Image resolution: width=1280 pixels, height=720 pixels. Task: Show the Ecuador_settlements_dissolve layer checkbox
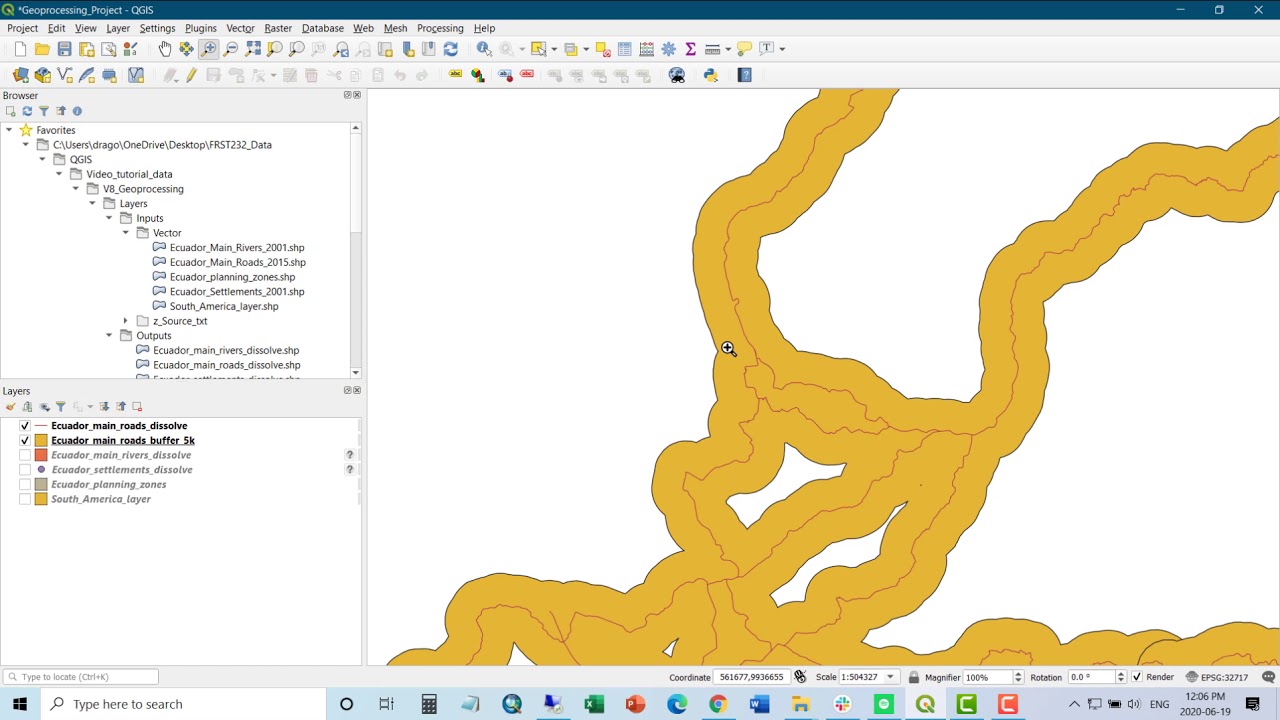point(25,470)
